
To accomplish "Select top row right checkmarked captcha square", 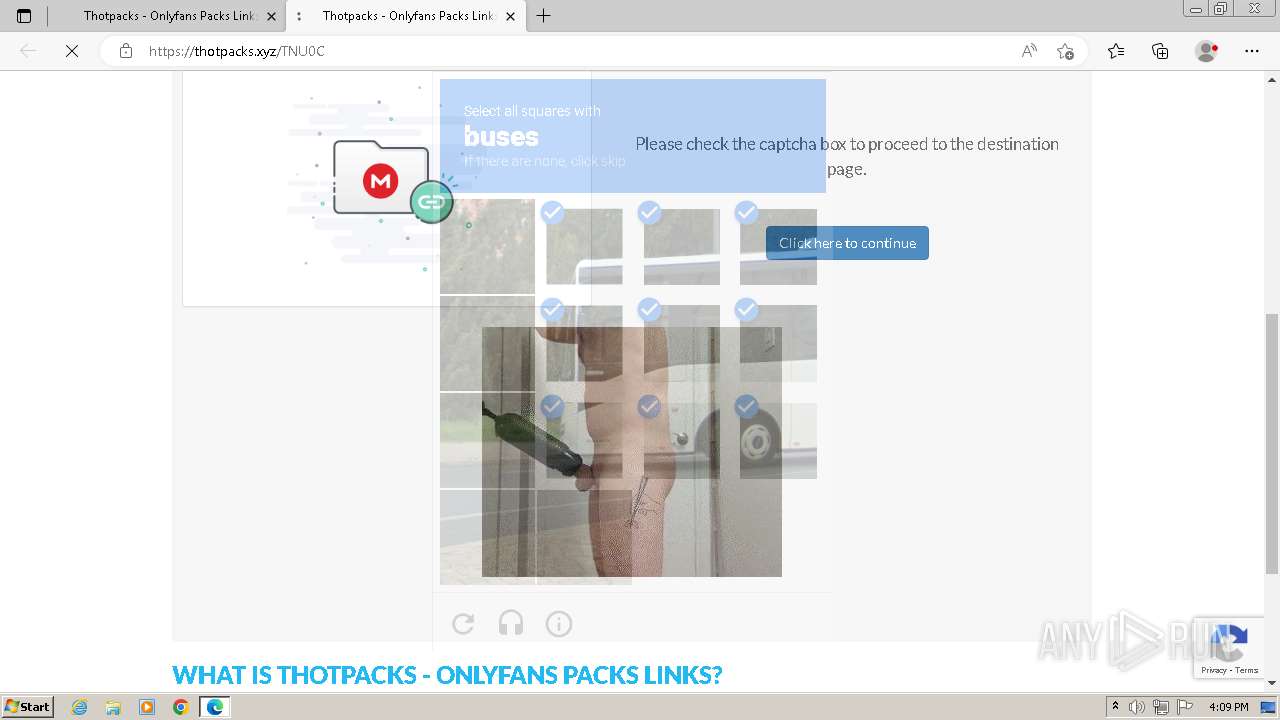I will [778, 246].
